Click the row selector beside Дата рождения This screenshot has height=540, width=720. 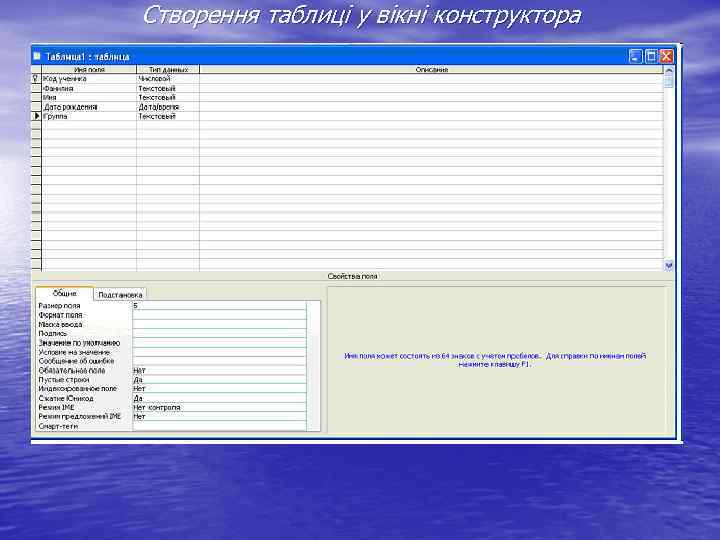36,107
